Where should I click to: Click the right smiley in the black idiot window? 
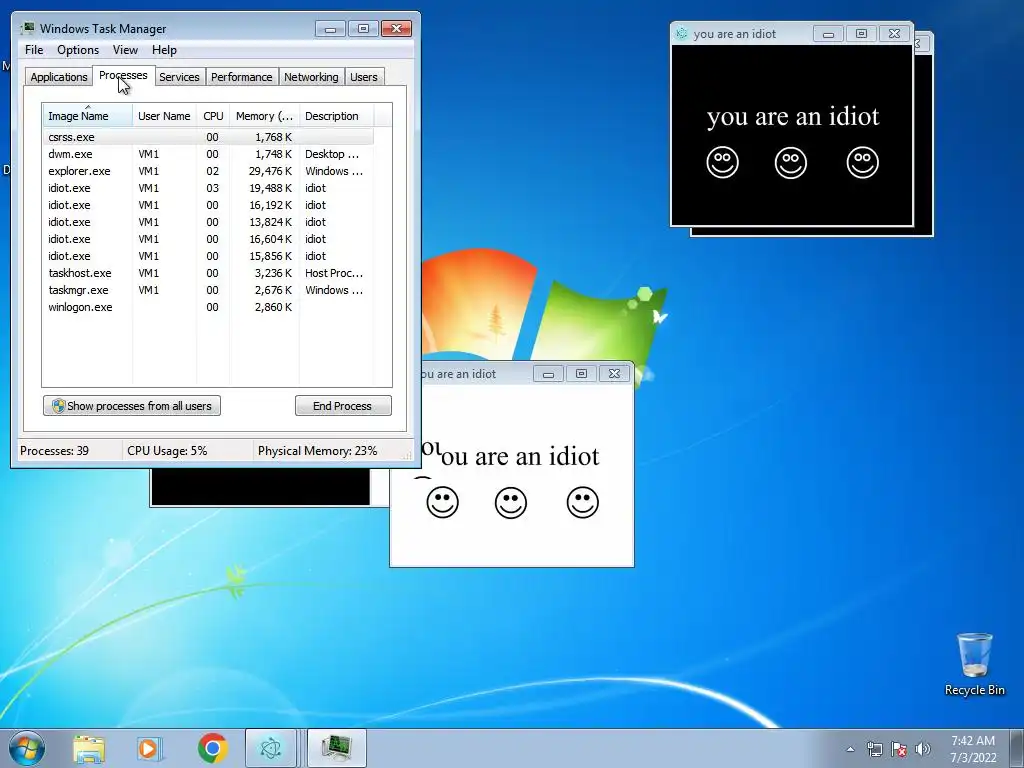(863, 163)
